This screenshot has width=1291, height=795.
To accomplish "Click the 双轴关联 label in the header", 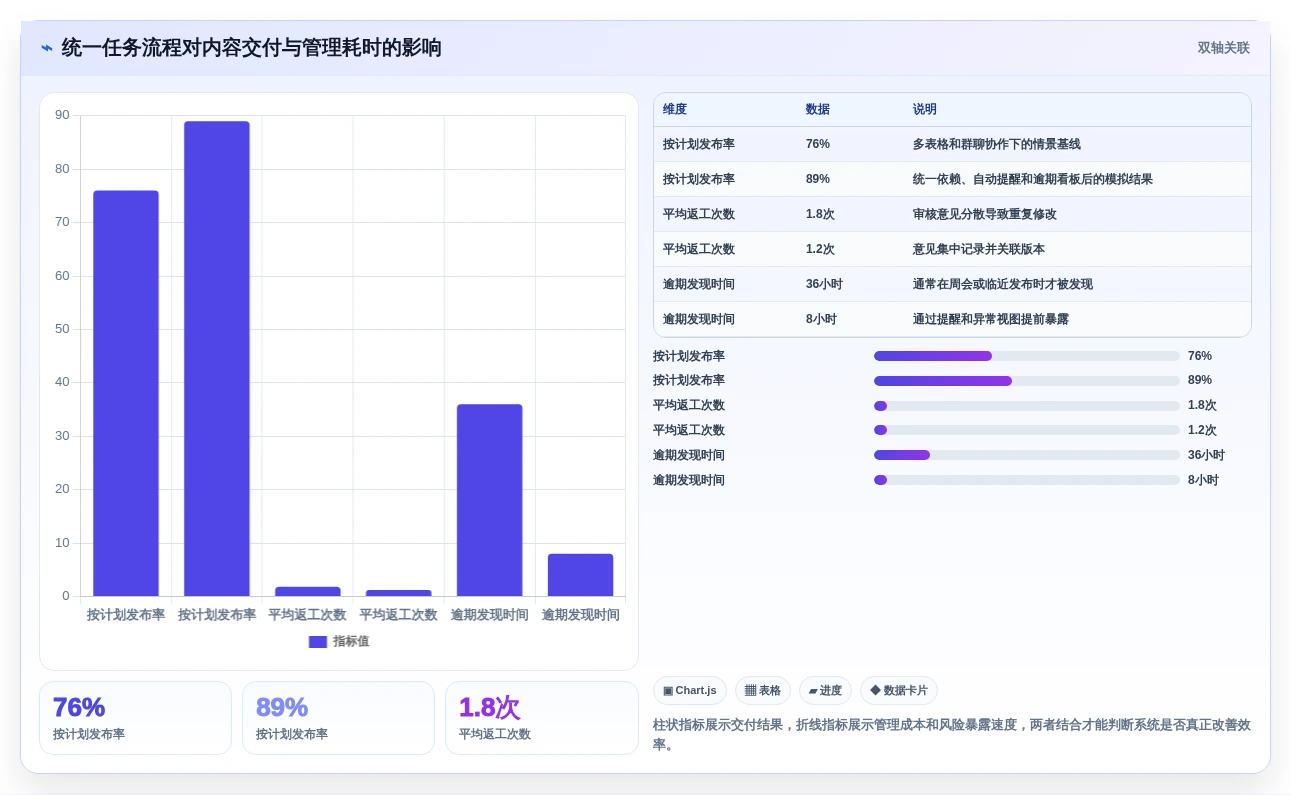I will pyautogui.click(x=1224, y=48).
